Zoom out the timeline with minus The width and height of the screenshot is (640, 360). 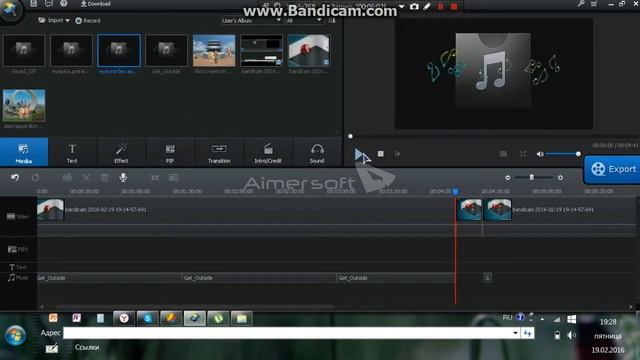pyautogui.click(x=508, y=178)
